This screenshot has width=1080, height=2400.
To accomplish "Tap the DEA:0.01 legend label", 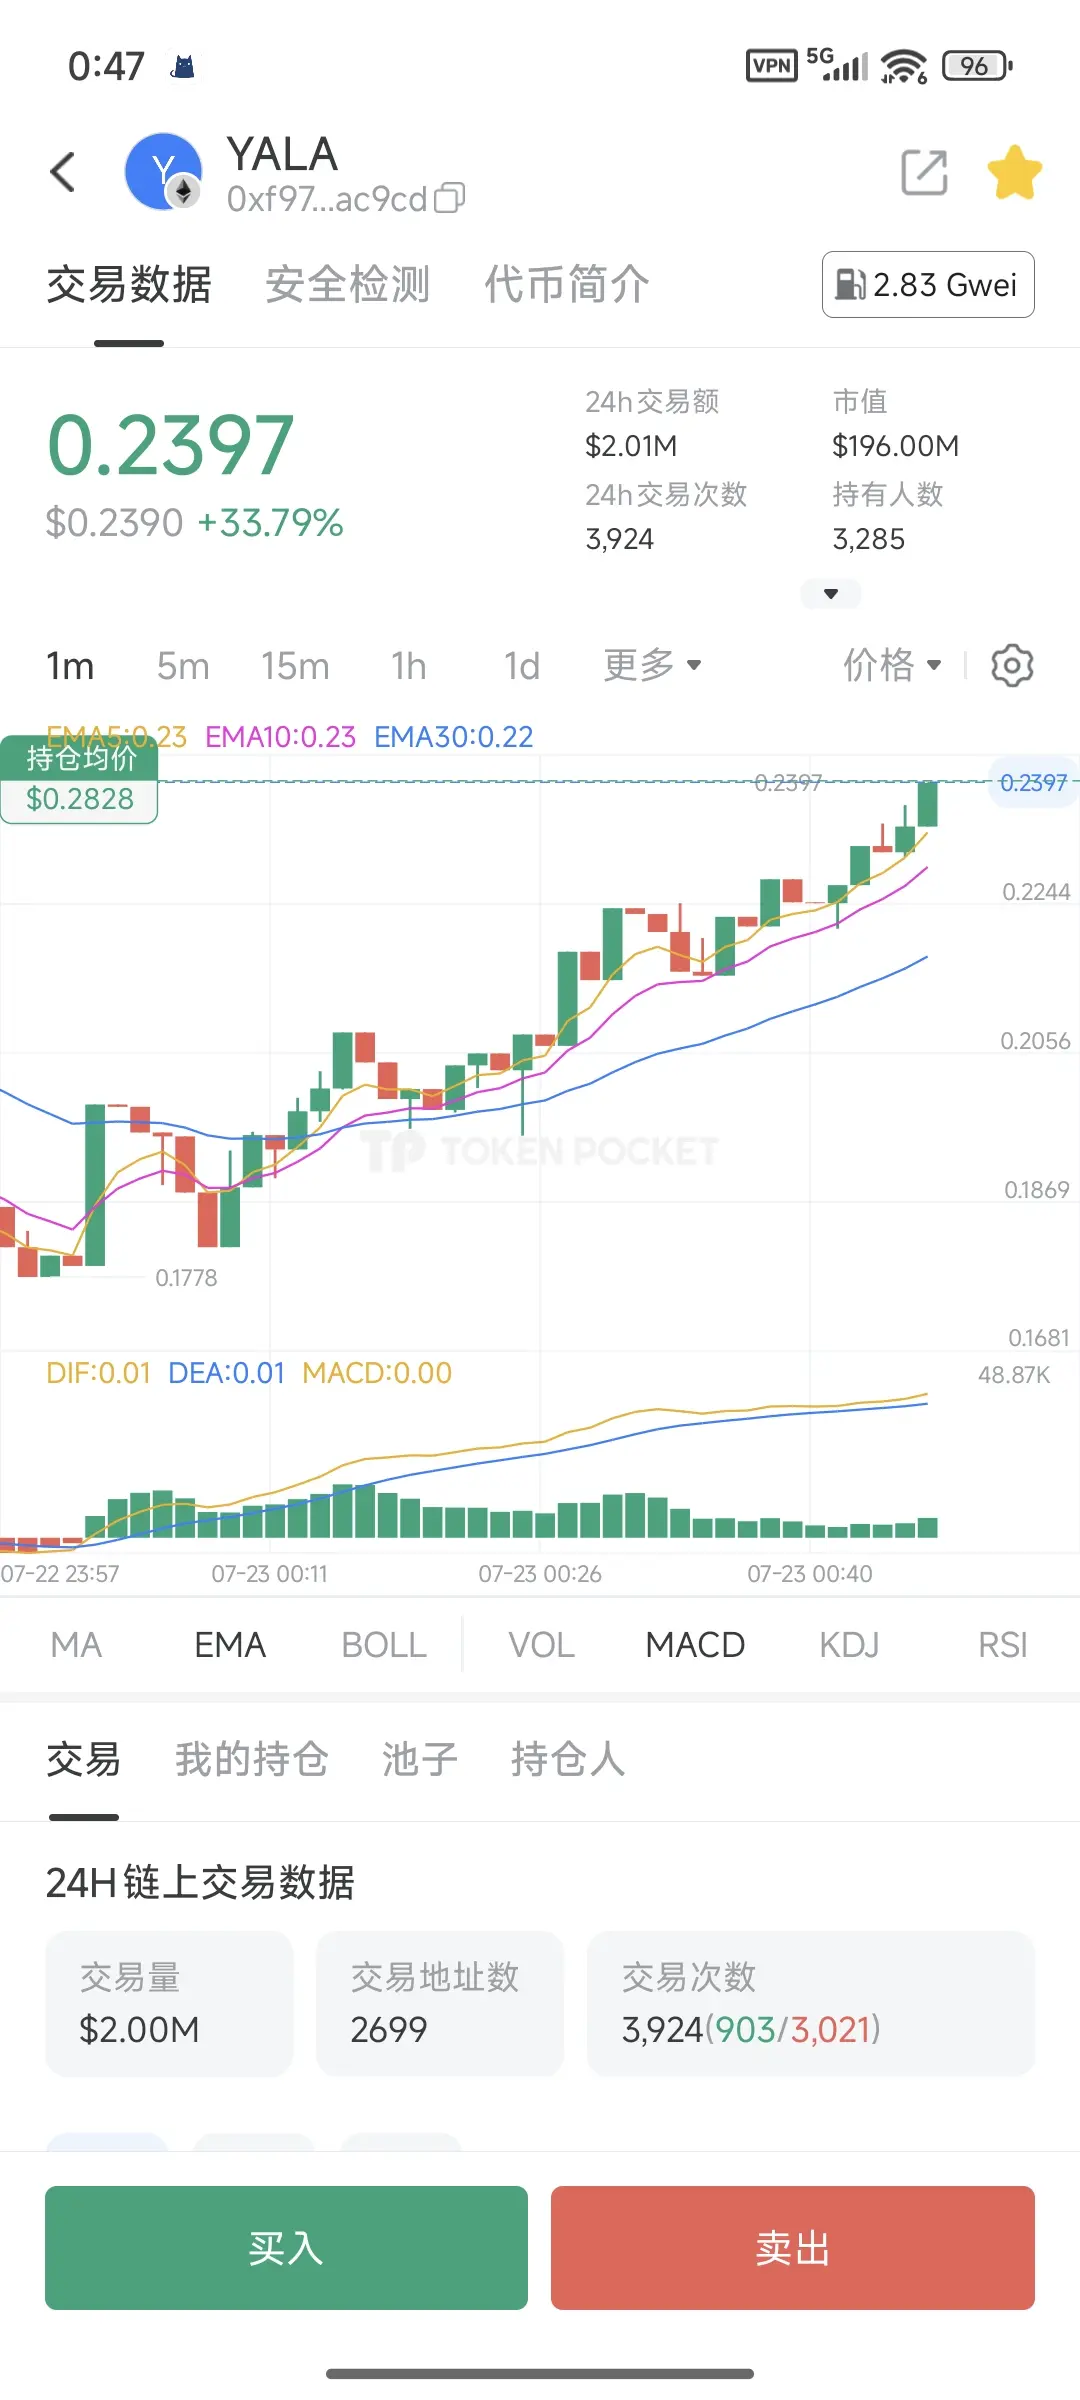I will coord(226,1373).
